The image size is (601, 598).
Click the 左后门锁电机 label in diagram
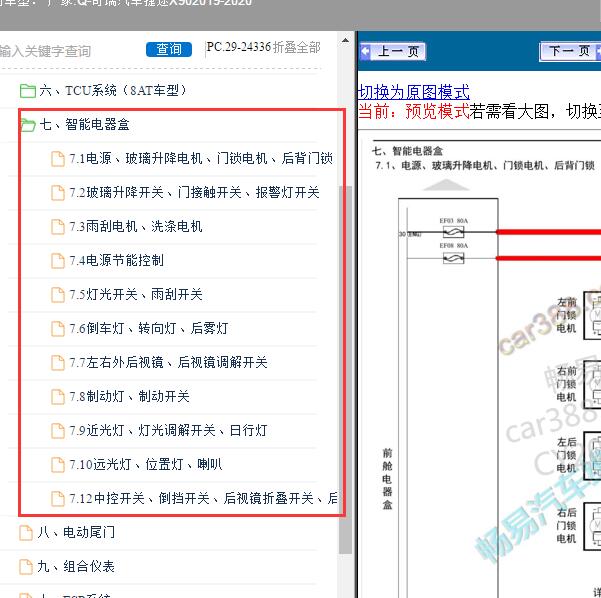pos(567,455)
